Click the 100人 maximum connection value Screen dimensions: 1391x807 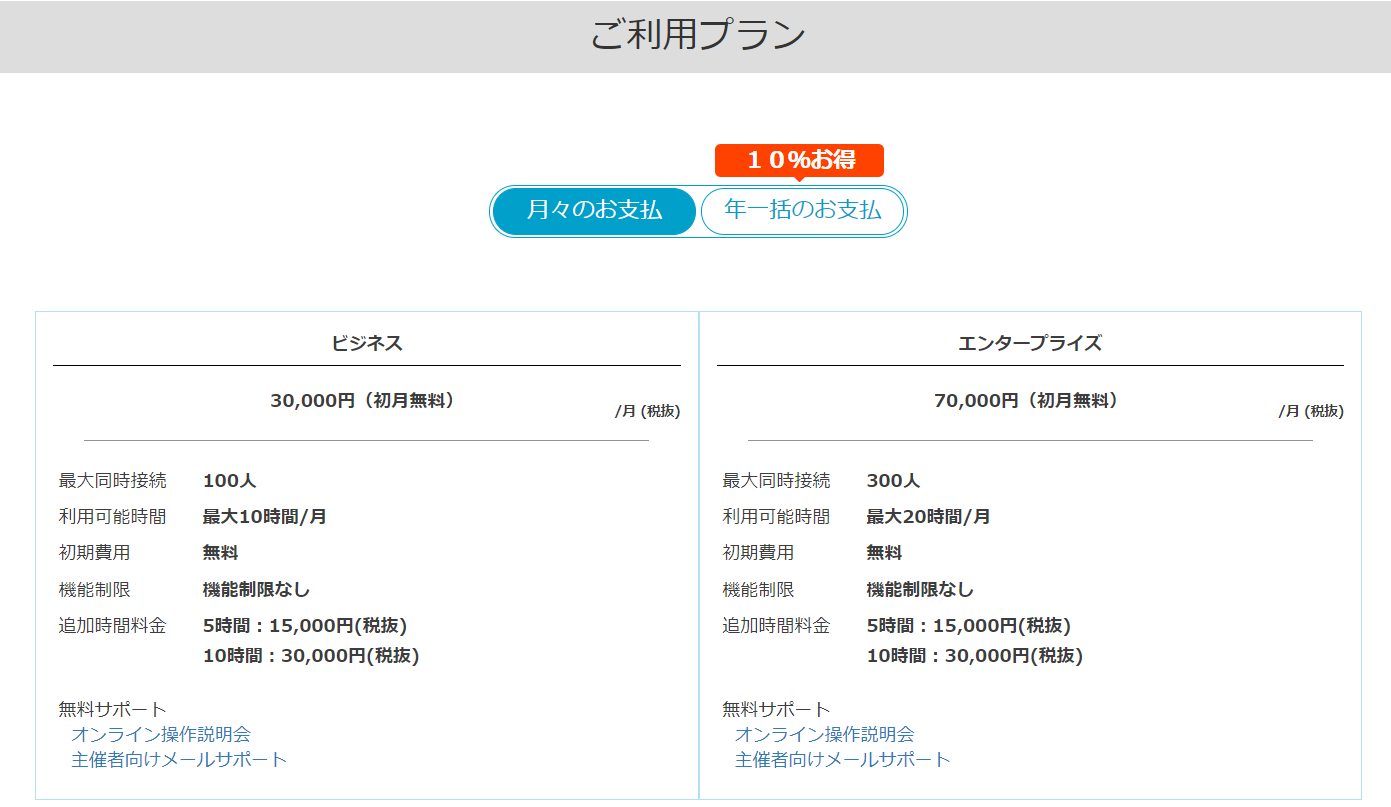point(230,481)
